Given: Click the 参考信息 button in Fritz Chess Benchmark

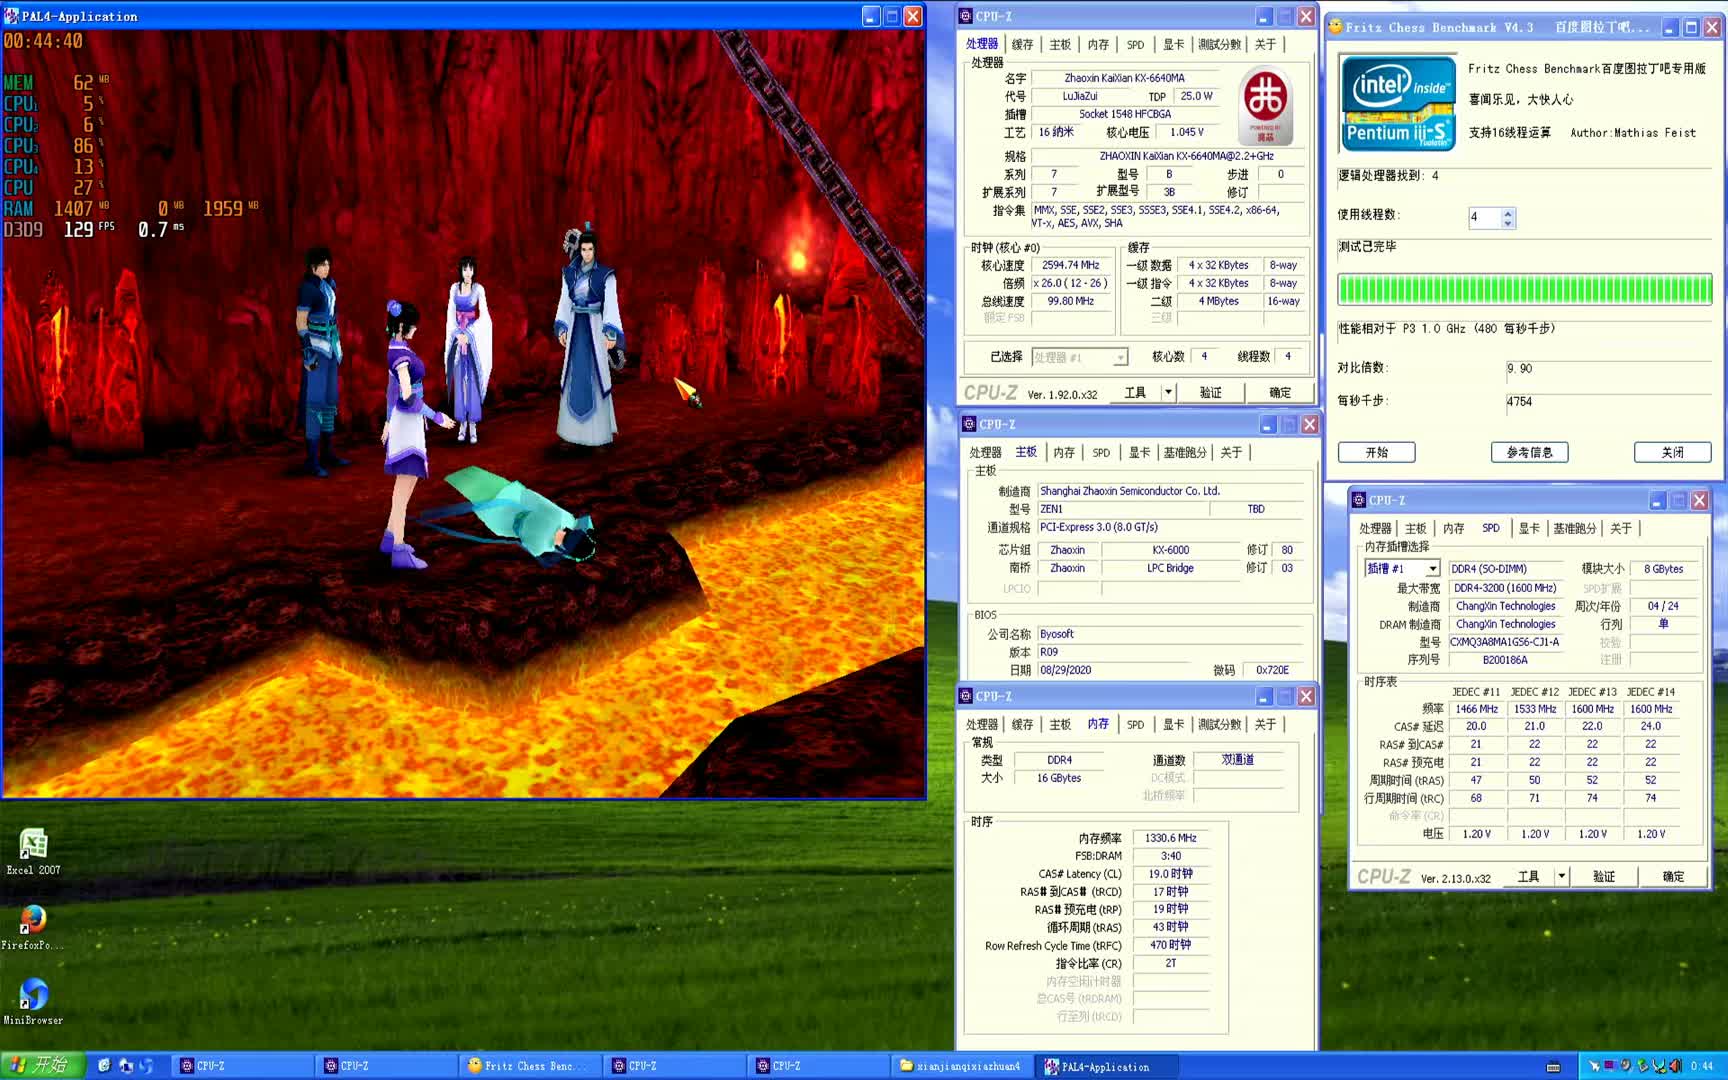Looking at the screenshot, I should click(1529, 453).
